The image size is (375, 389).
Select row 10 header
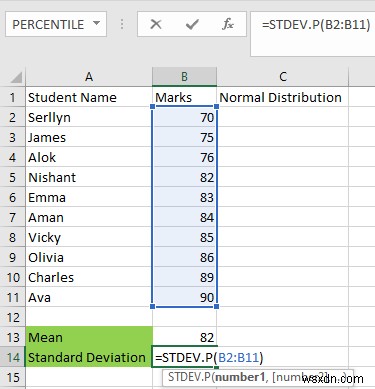coord(13,277)
